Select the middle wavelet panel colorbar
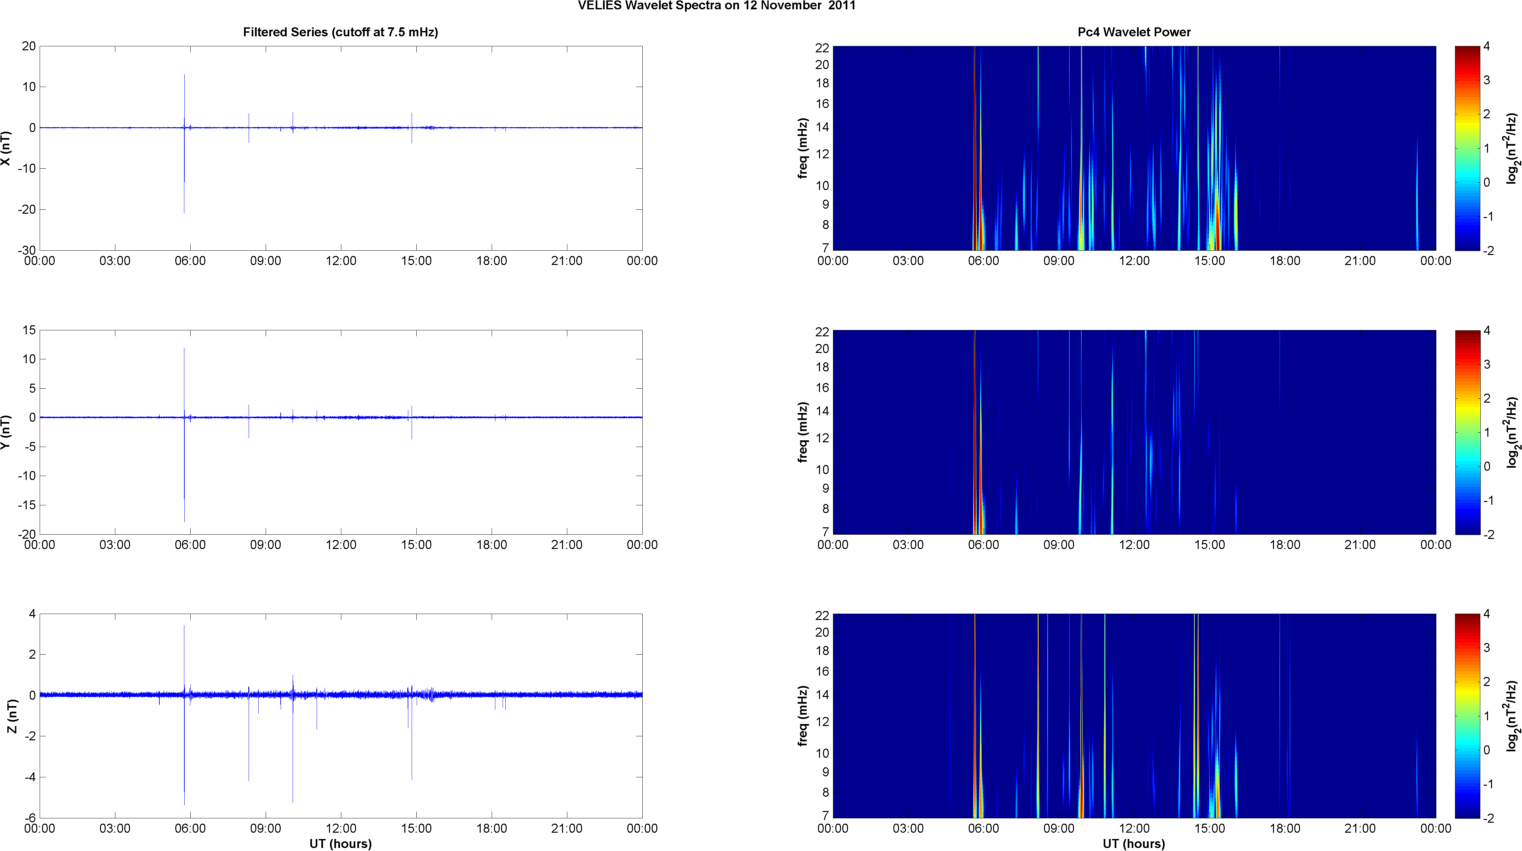This screenshot has height=851, width=1522. (x=1466, y=432)
